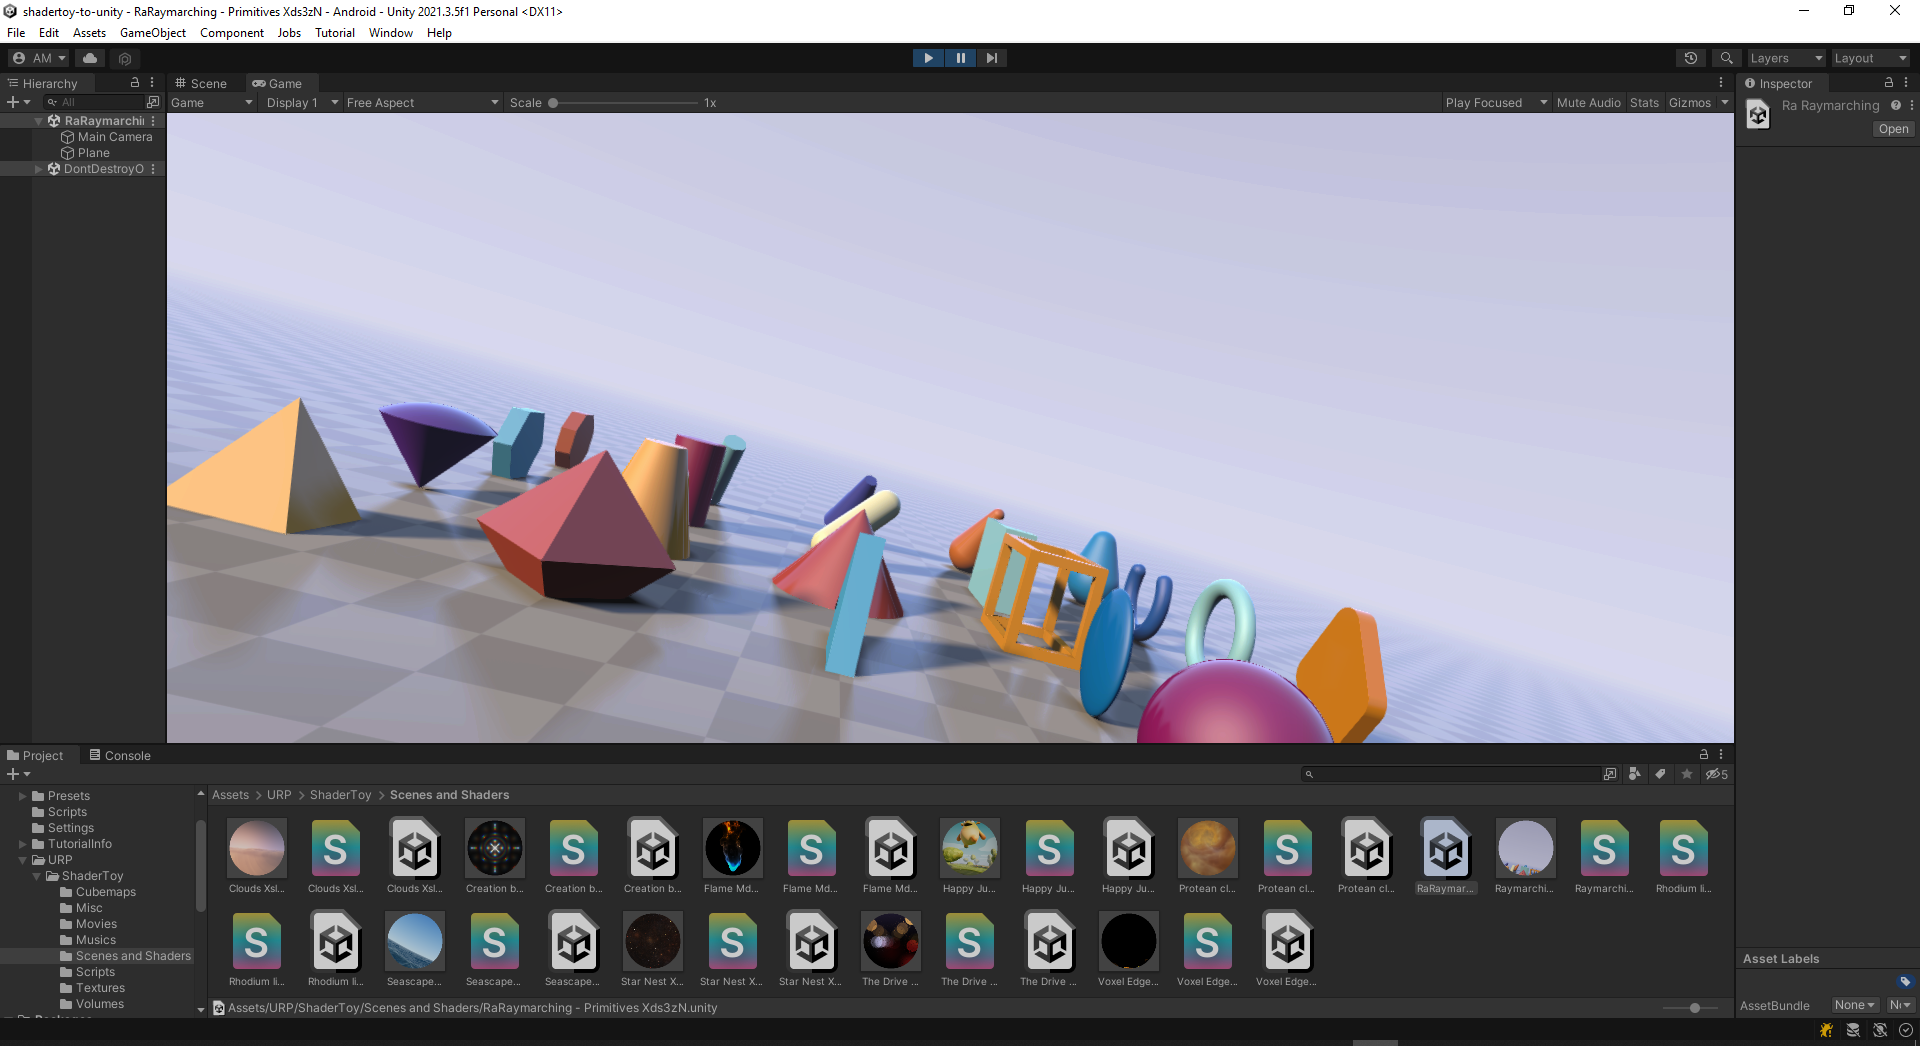Click Search by Label icon in Project
This screenshot has width=1920, height=1046.
tap(1660, 774)
